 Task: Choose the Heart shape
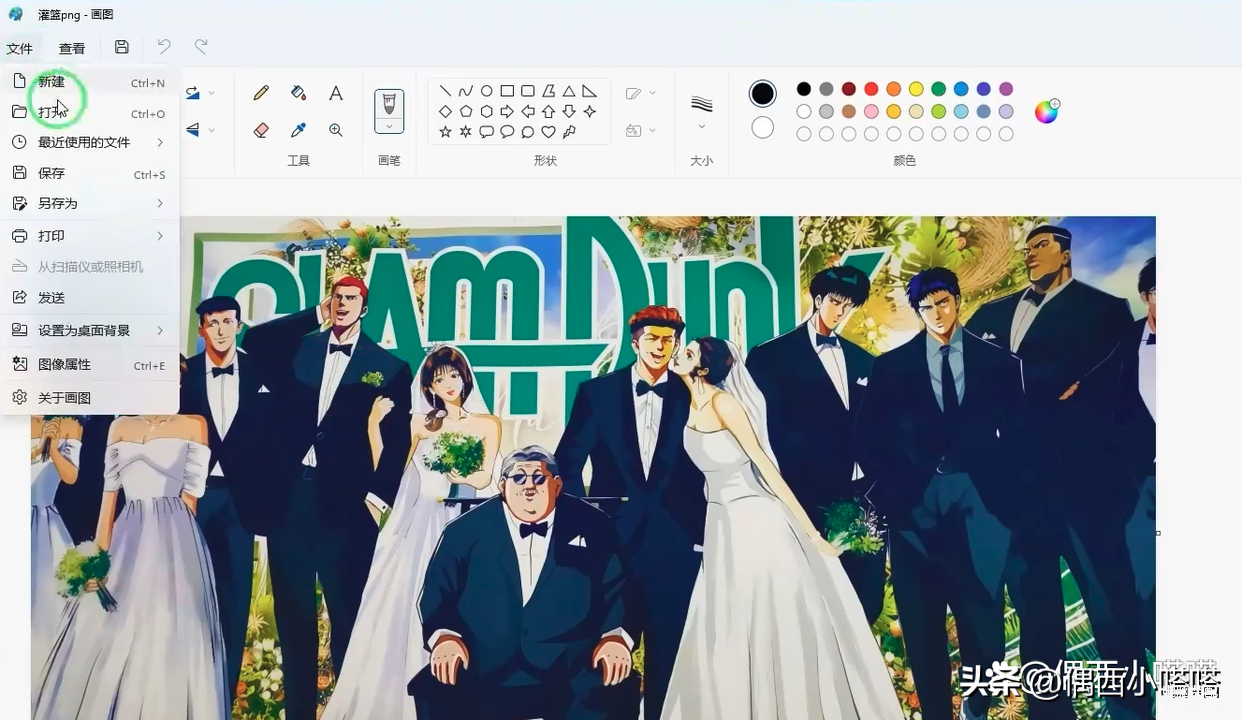(x=548, y=132)
